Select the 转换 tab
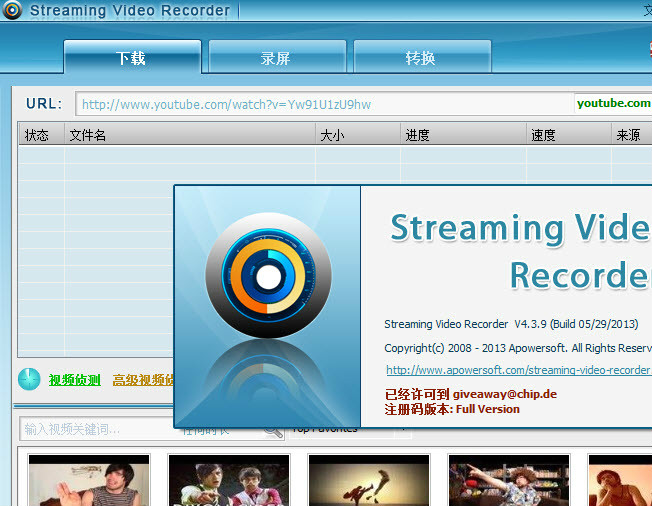Image resolution: width=652 pixels, height=506 pixels. pyautogui.click(x=422, y=57)
